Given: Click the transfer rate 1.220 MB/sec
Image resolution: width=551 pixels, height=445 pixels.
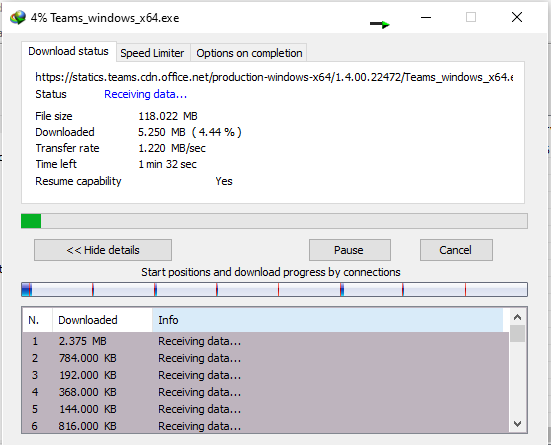Looking at the screenshot, I should 172,148.
